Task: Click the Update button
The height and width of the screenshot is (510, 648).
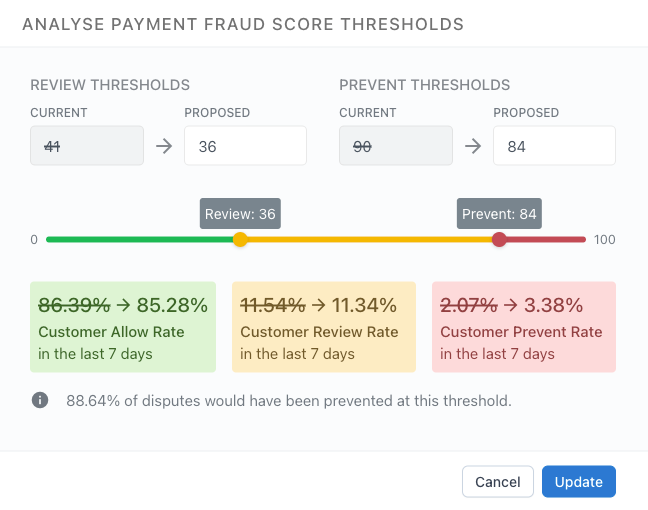Action: click(x=579, y=481)
